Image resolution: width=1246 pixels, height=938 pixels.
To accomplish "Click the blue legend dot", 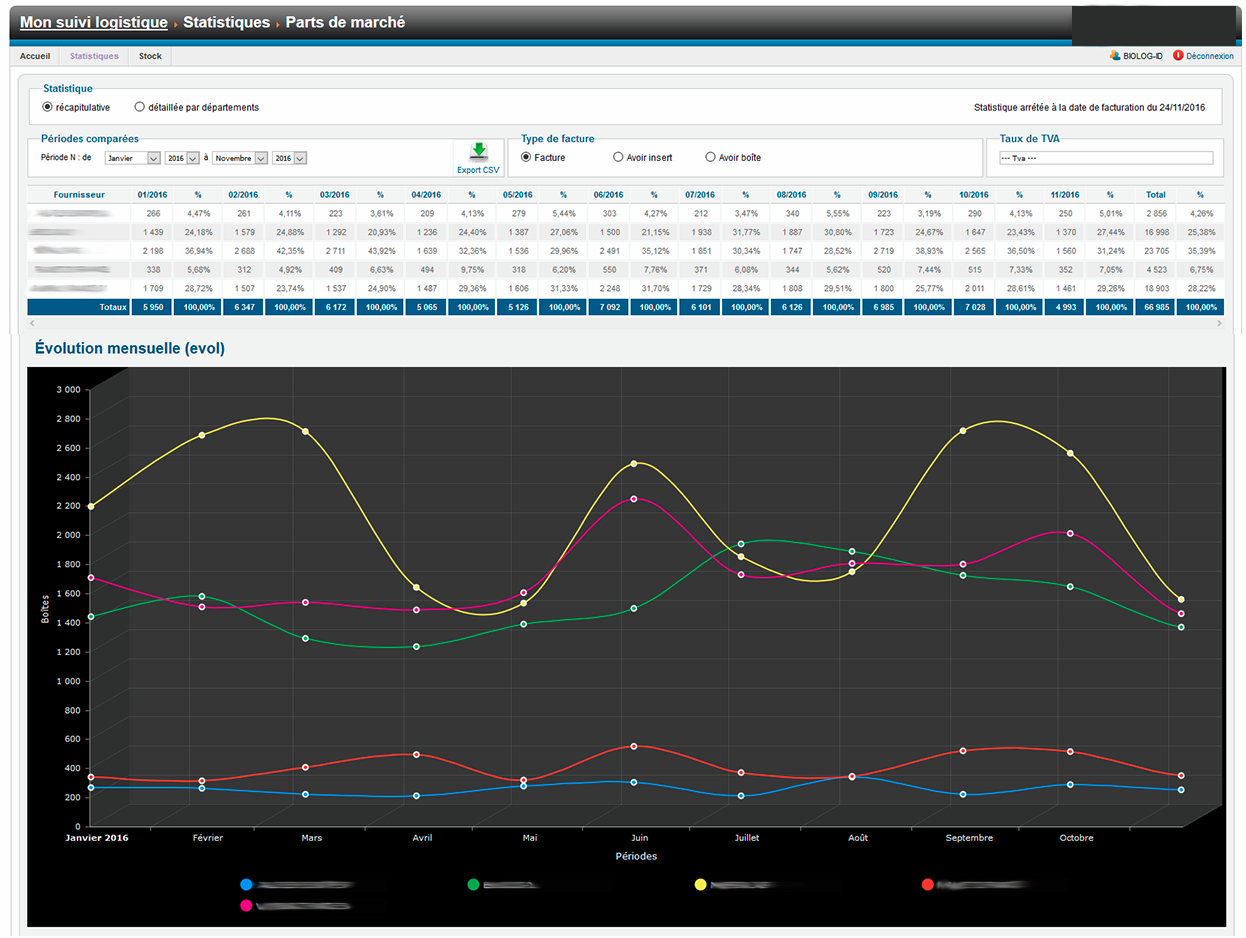I will pos(246,884).
